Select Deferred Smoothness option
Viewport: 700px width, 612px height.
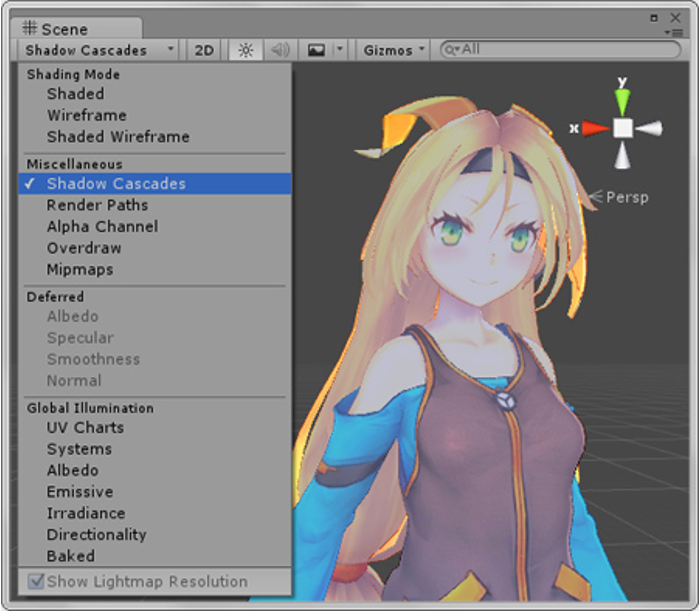coord(154,359)
